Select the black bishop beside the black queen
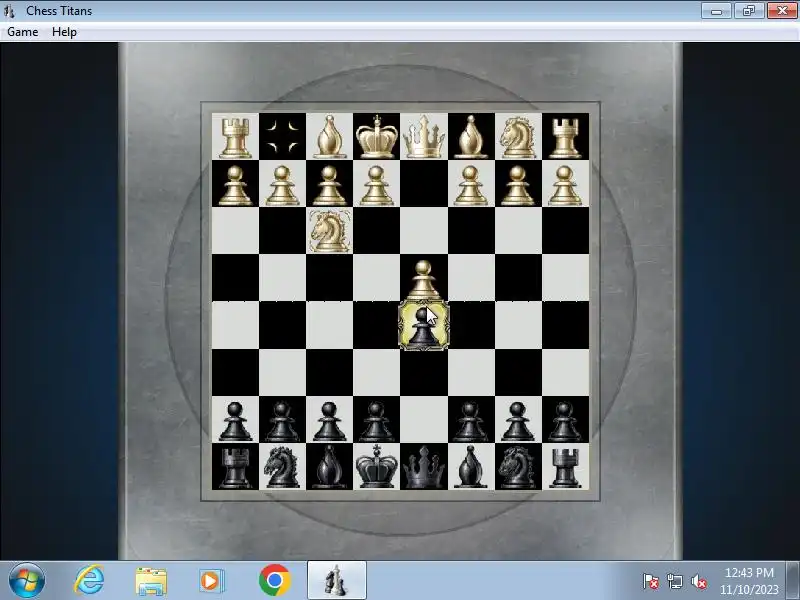Viewport: 800px width, 600px height. pyautogui.click(x=470, y=466)
